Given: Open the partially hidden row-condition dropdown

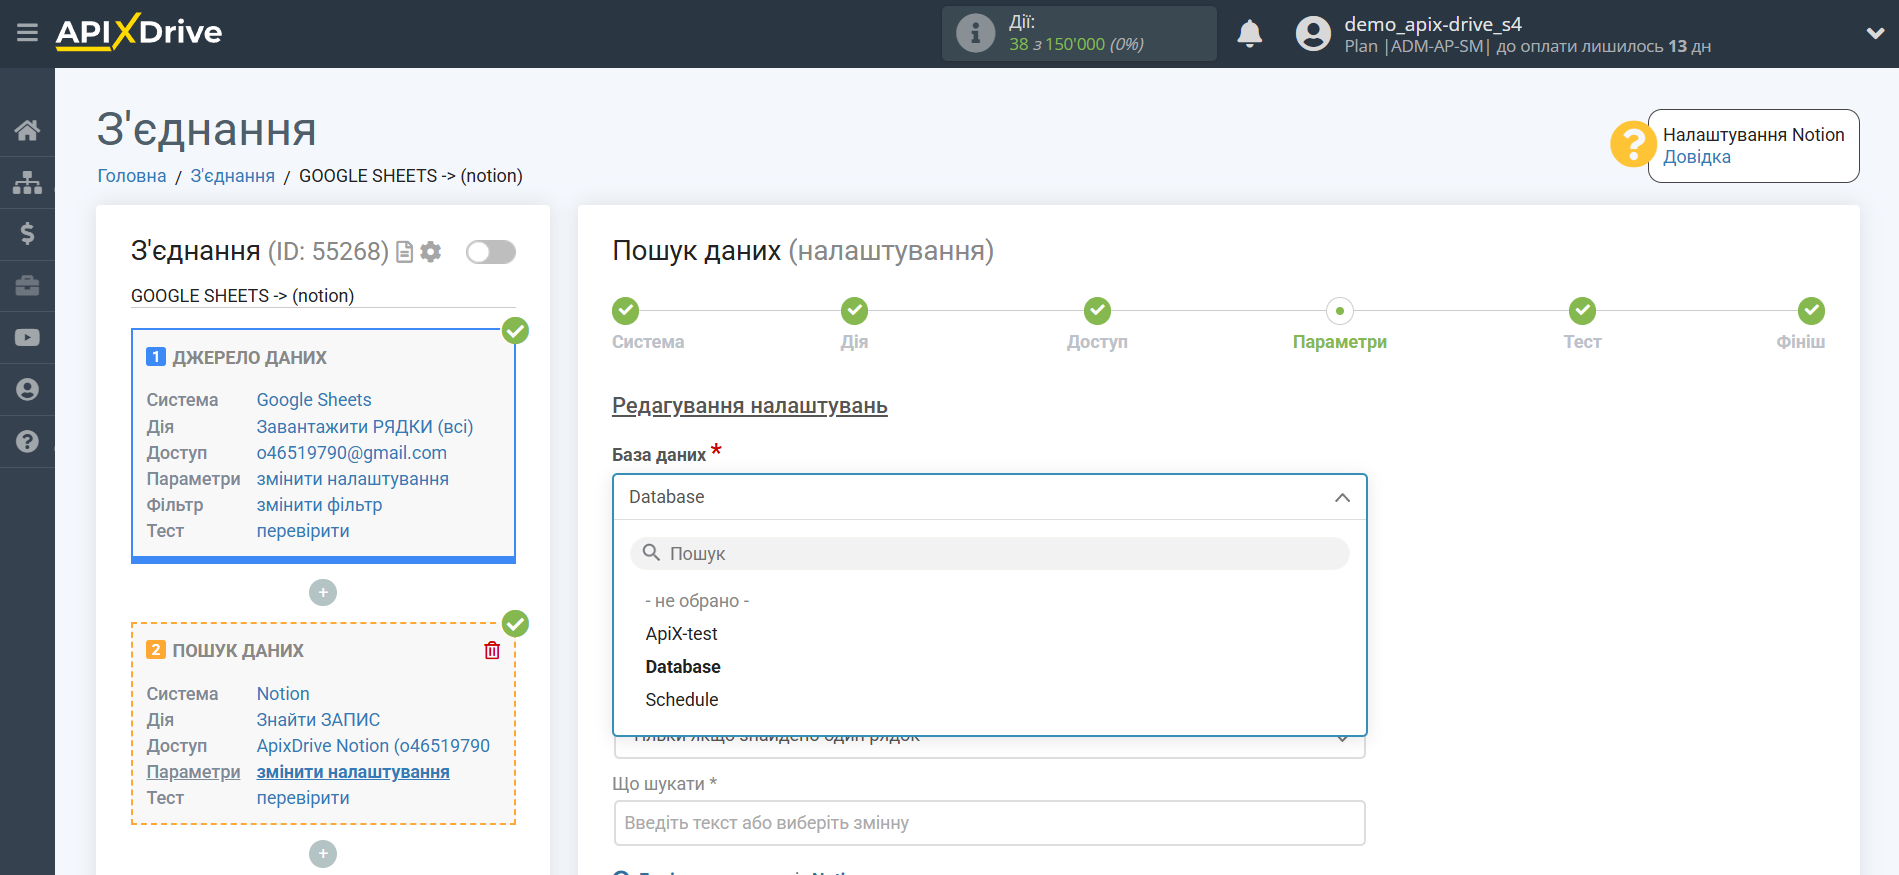Looking at the screenshot, I should click(990, 746).
